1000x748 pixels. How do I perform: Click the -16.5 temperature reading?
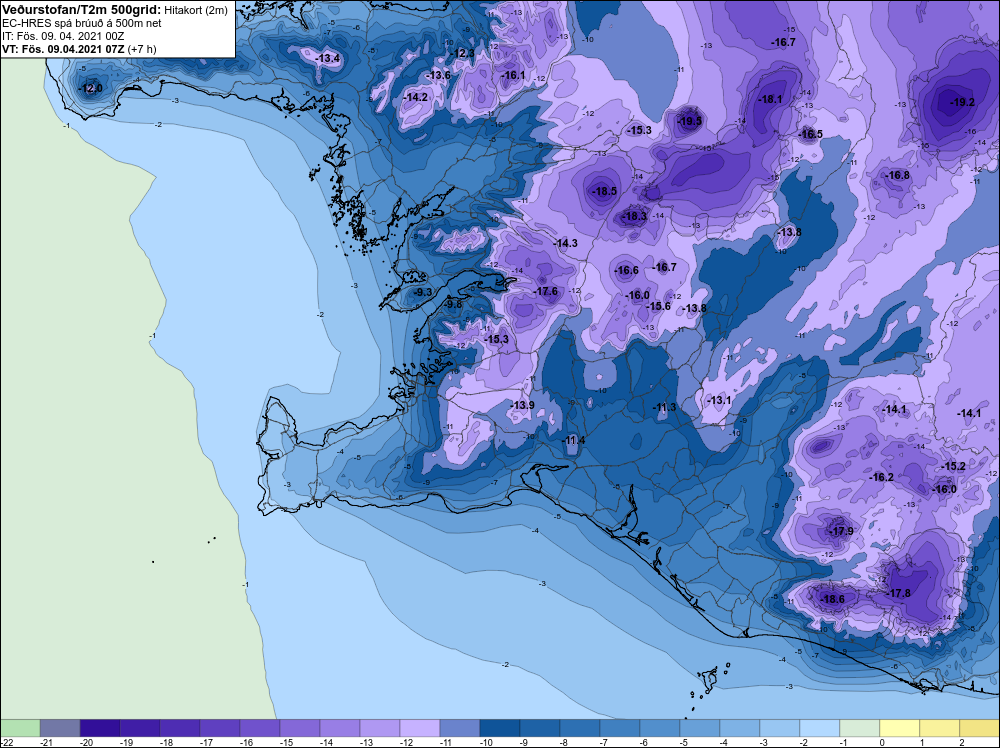(811, 134)
